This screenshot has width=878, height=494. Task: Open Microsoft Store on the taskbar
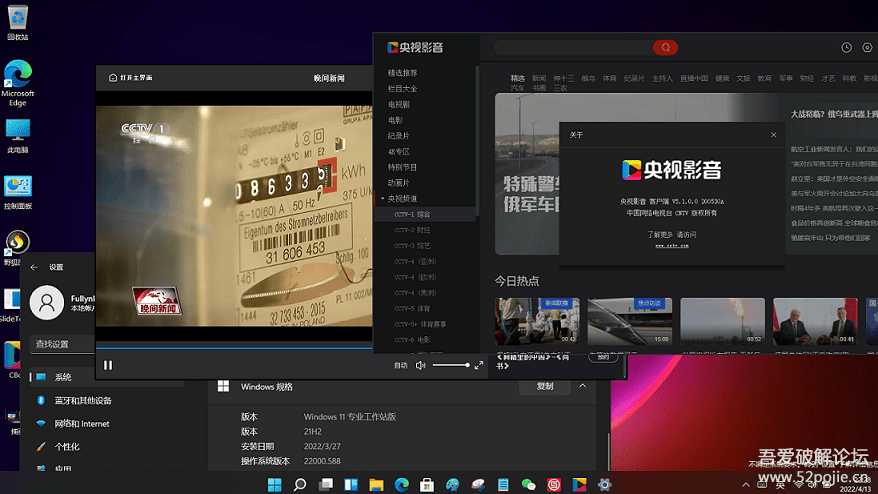[x=427, y=484]
